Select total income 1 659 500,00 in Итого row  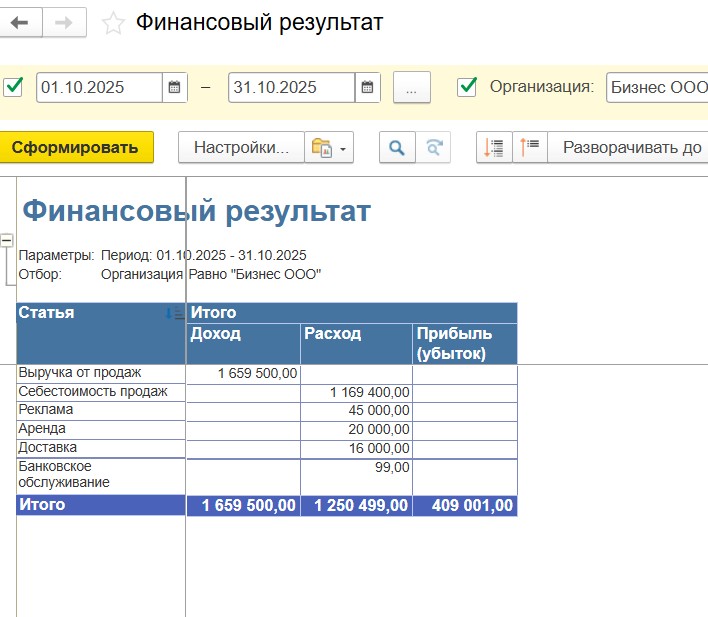point(243,505)
